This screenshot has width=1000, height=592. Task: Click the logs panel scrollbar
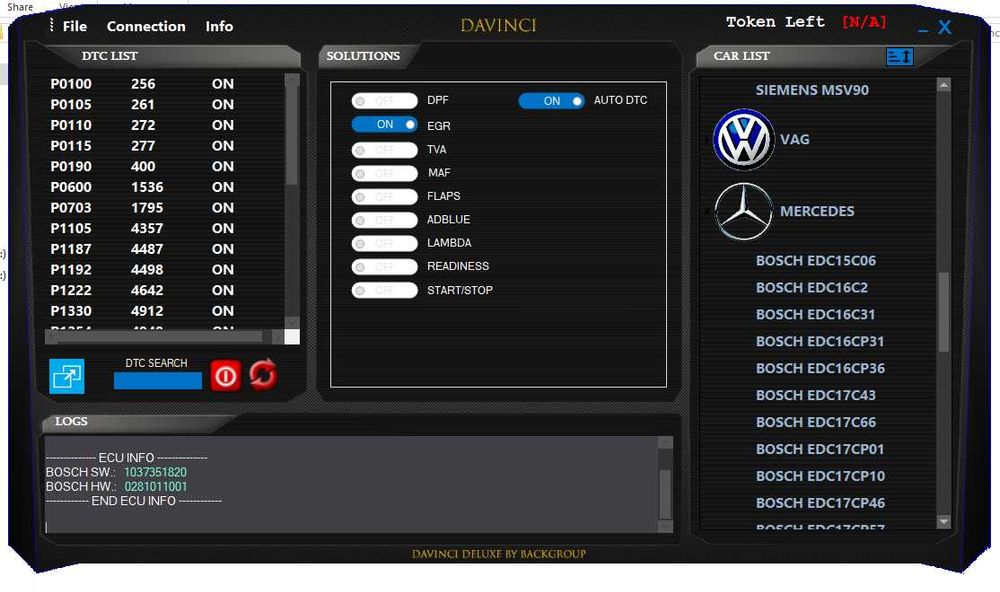pyautogui.click(x=665, y=485)
